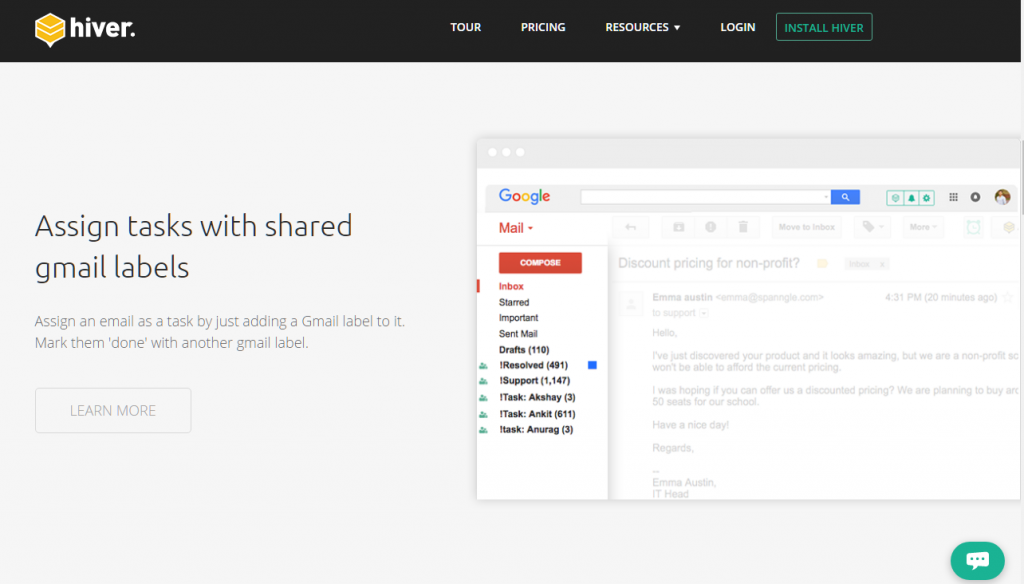Remove the Inbox label chip with x
This screenshot has width=1024, height=584.
pyautogui.click(x=882, y=264)
